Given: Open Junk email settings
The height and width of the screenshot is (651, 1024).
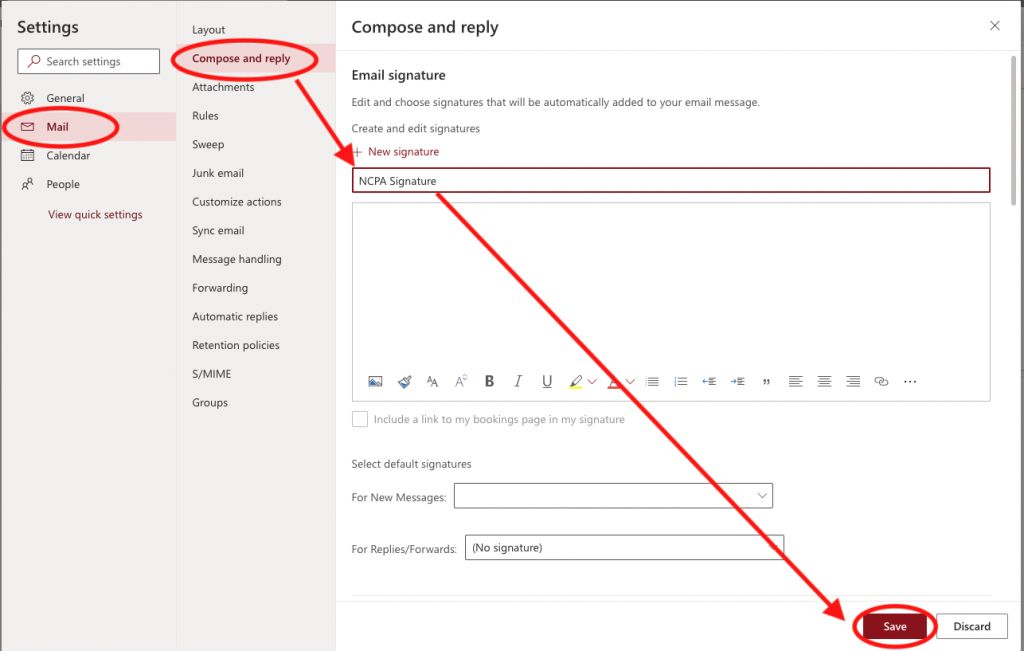Looking at the screenshot, I should pyautogui.click(x=218, y=173).
